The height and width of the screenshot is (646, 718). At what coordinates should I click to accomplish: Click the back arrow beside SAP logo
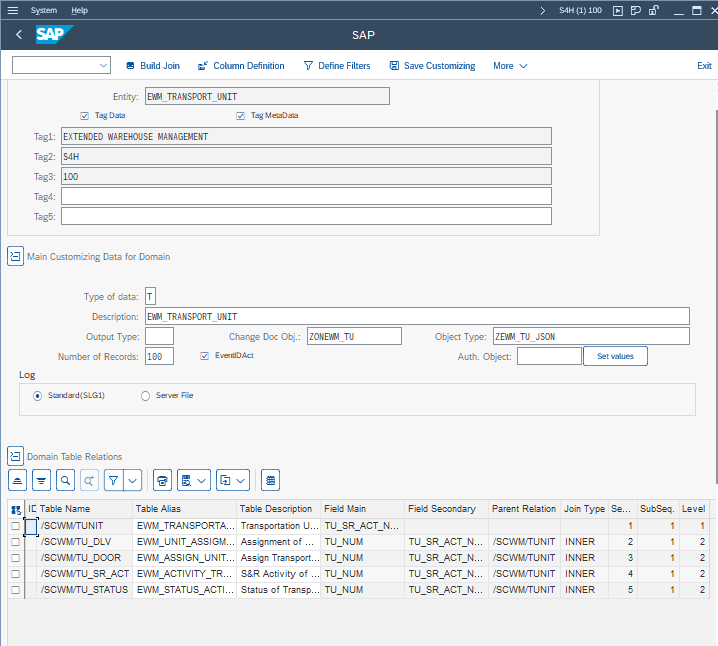[19, 35]
